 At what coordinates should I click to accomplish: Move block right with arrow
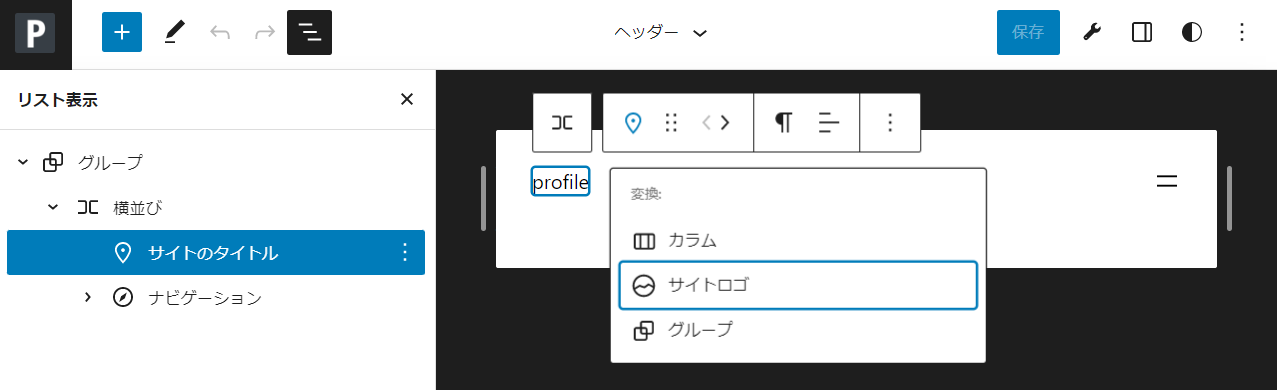tap(725, 122)
